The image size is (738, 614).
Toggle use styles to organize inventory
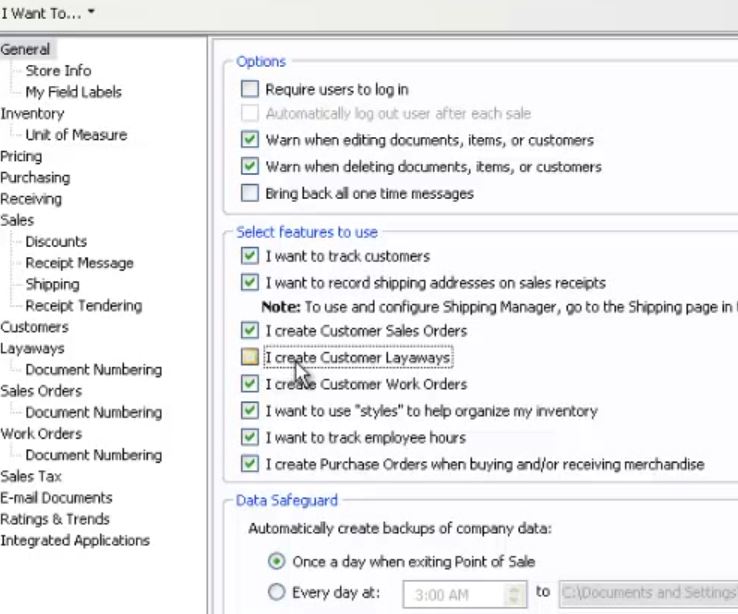[x=249, y=411]
